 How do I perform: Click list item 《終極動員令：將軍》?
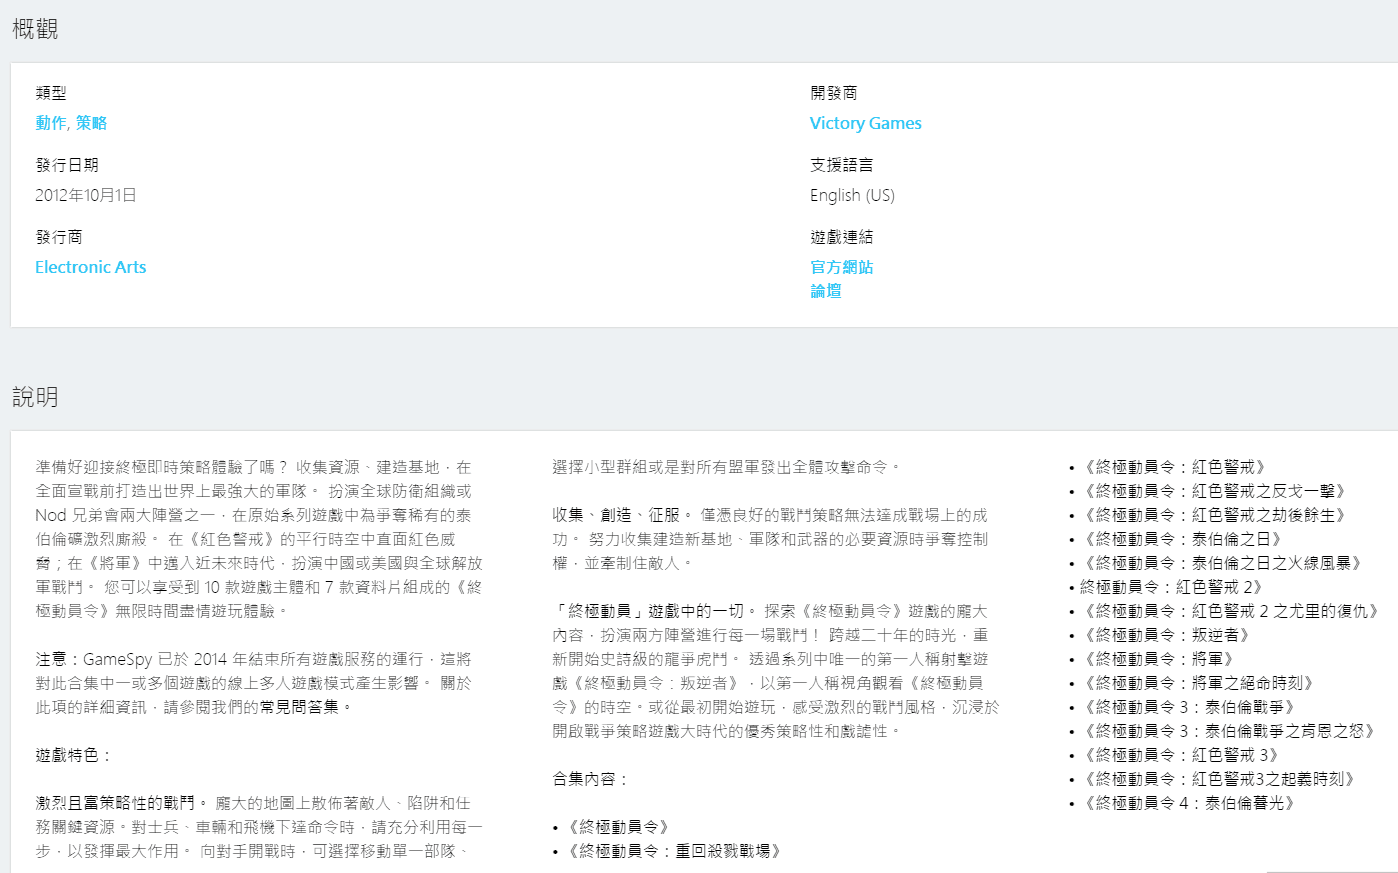click(1159, 659)
